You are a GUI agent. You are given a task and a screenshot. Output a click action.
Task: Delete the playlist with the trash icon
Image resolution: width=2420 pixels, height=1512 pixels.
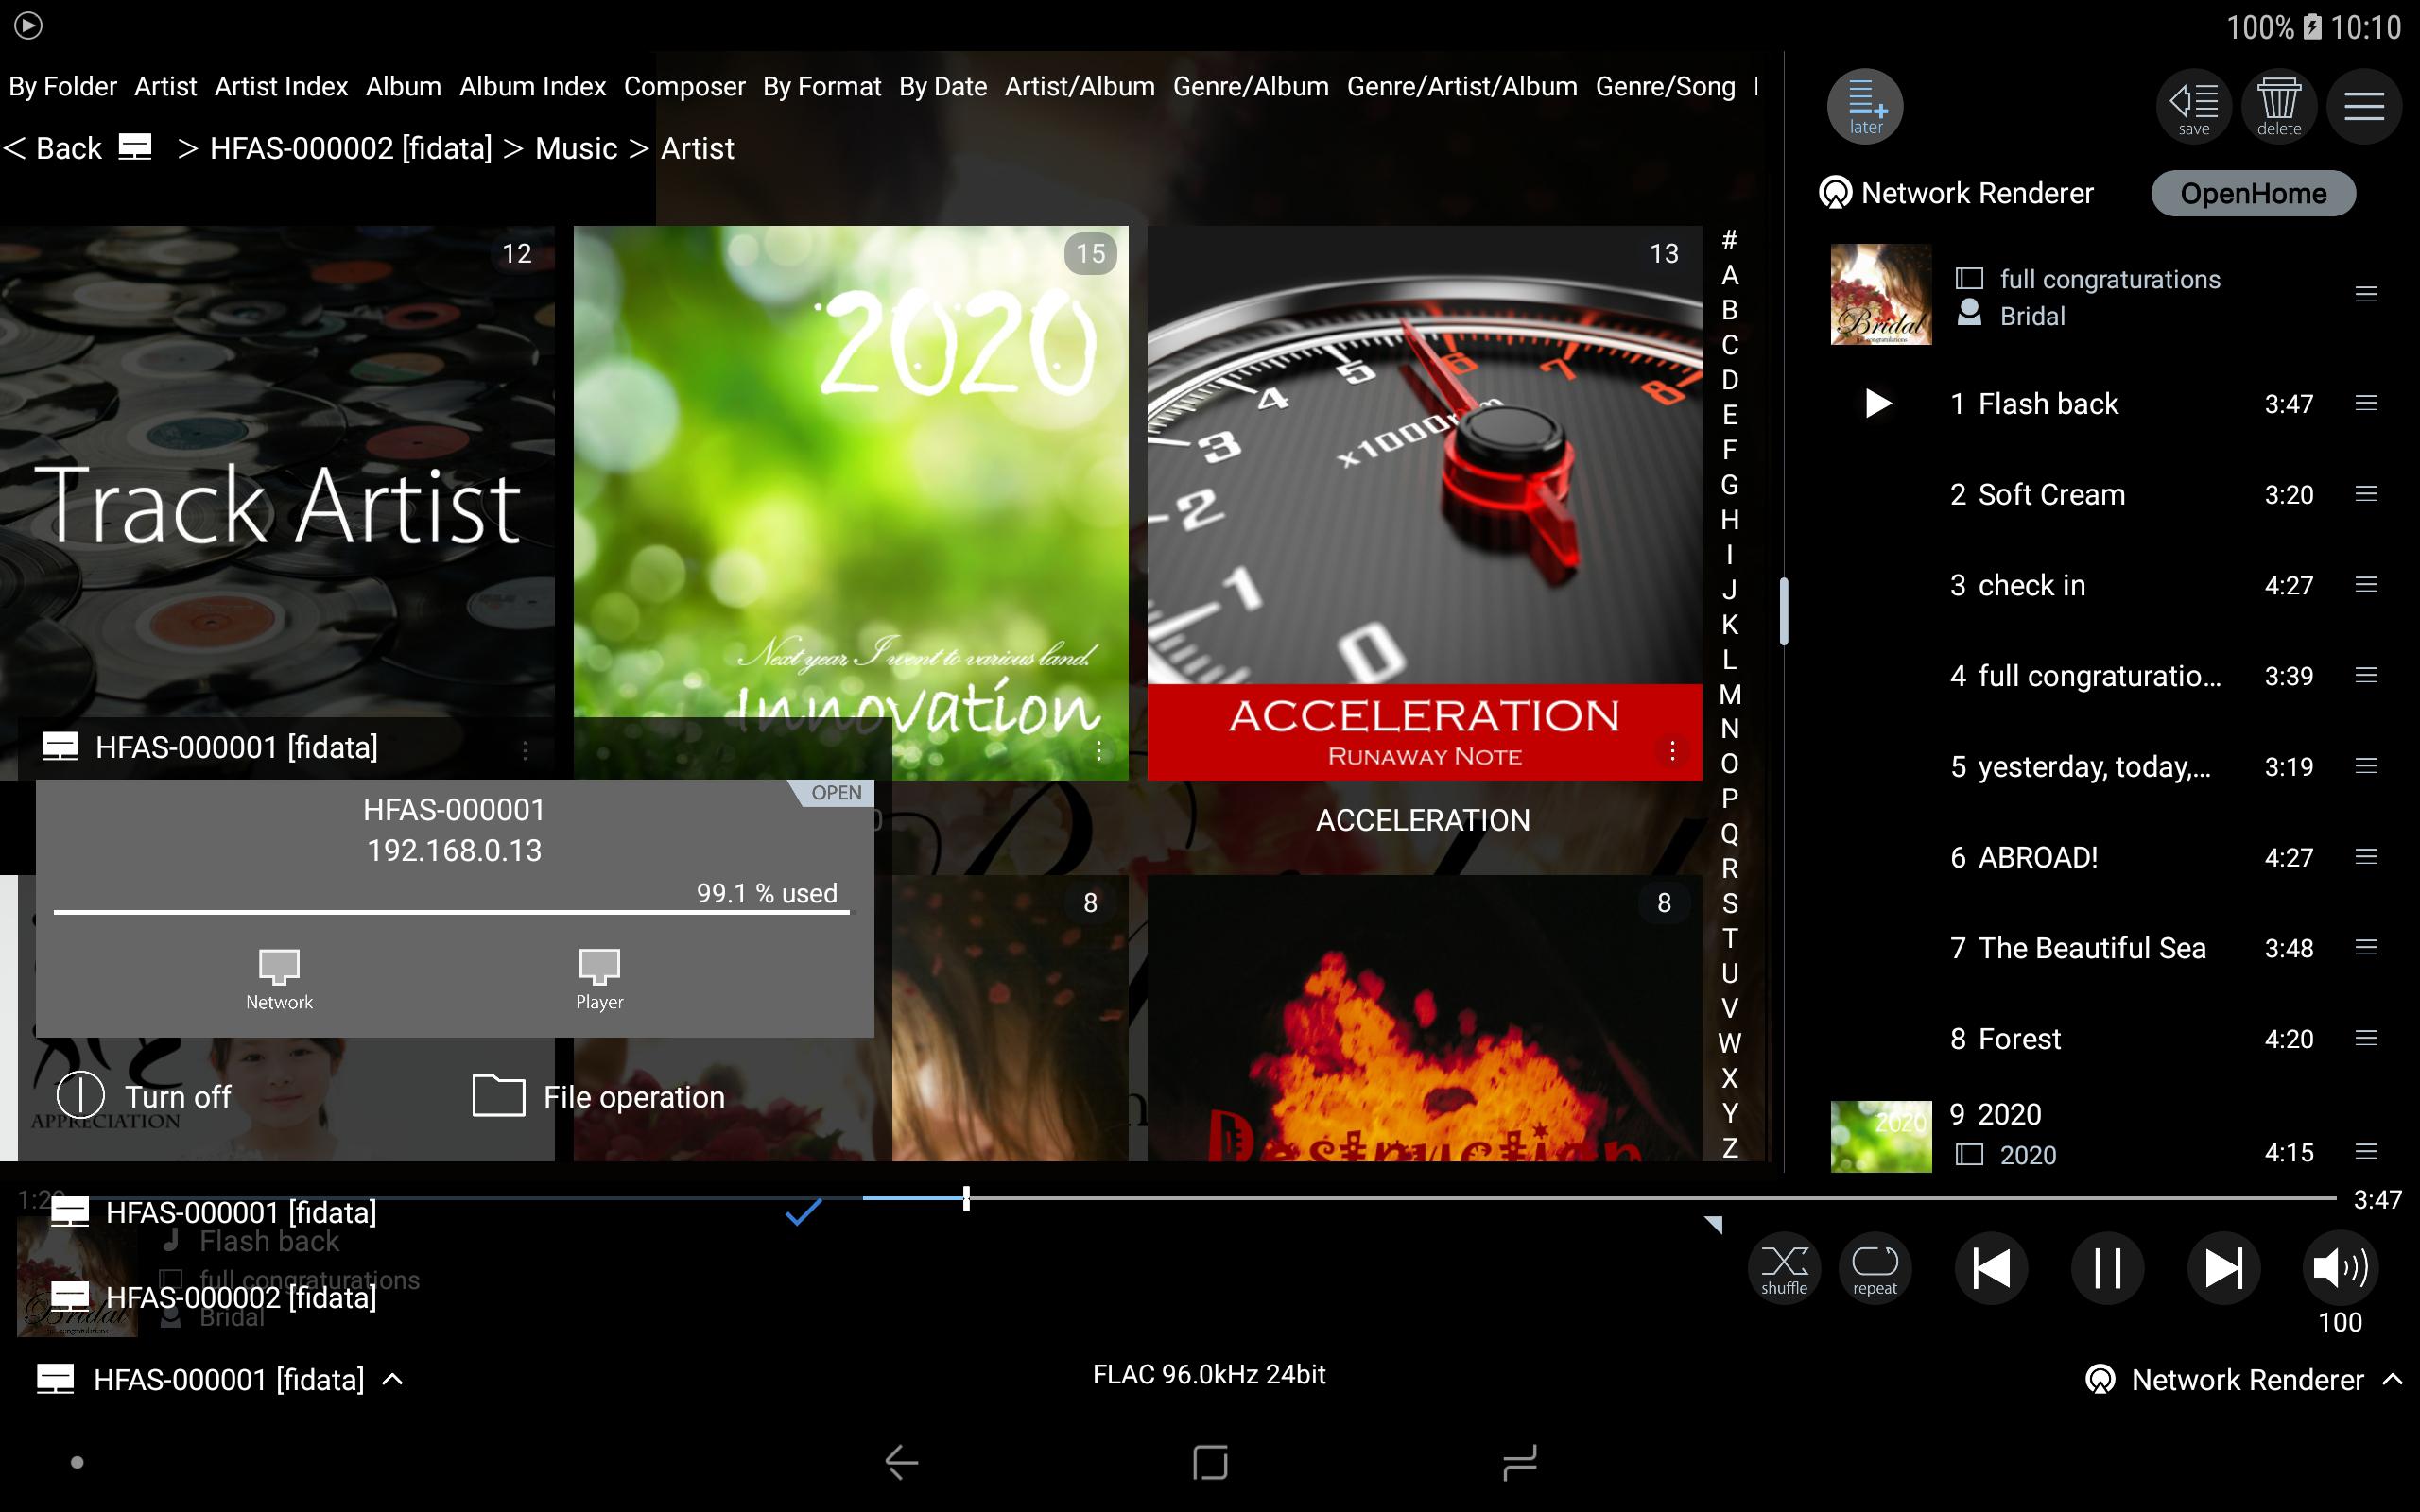(2279, 106)
